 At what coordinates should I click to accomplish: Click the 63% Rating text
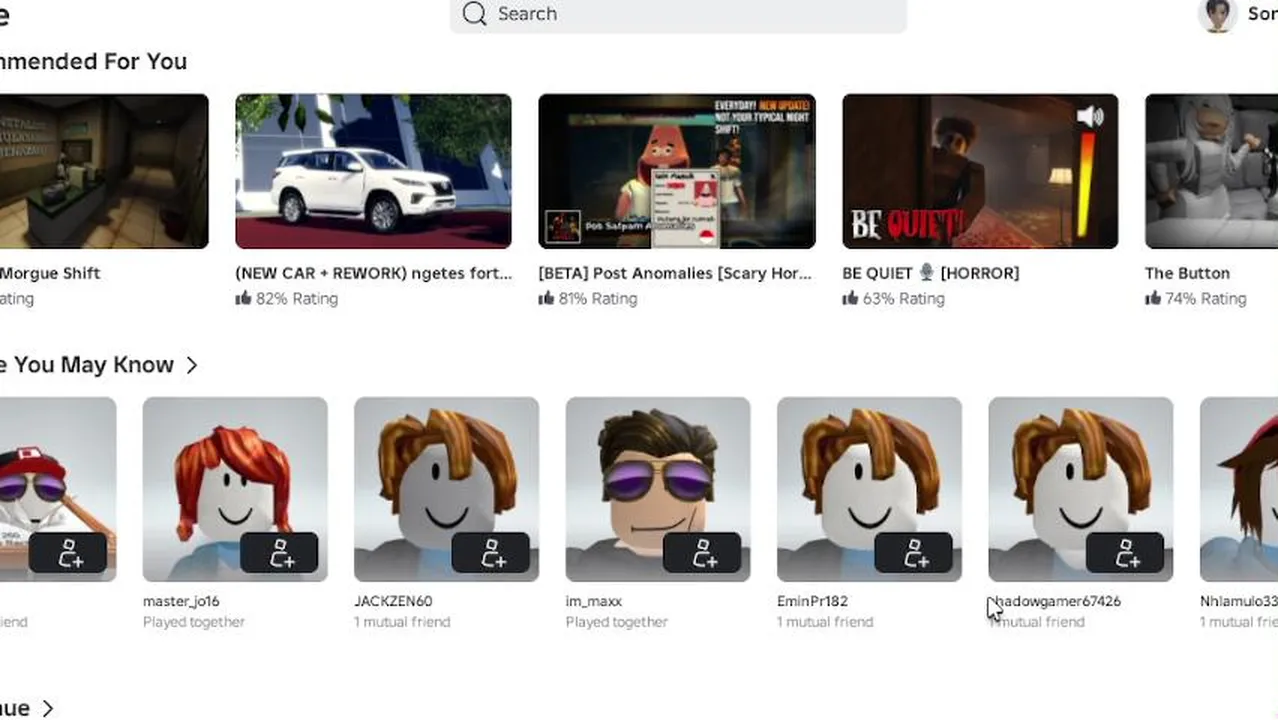point(904,298)
